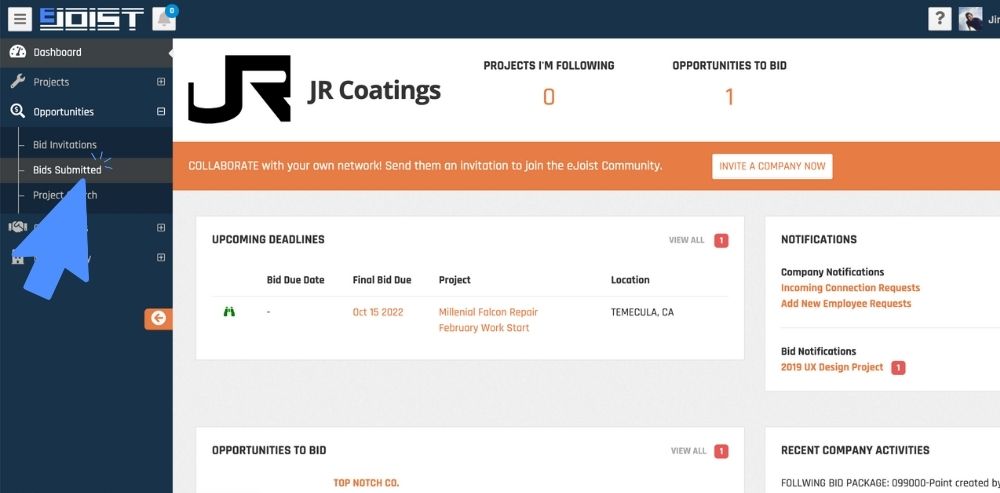Click the Company Notifications label
1000x493 pixels.
[832, 272]
